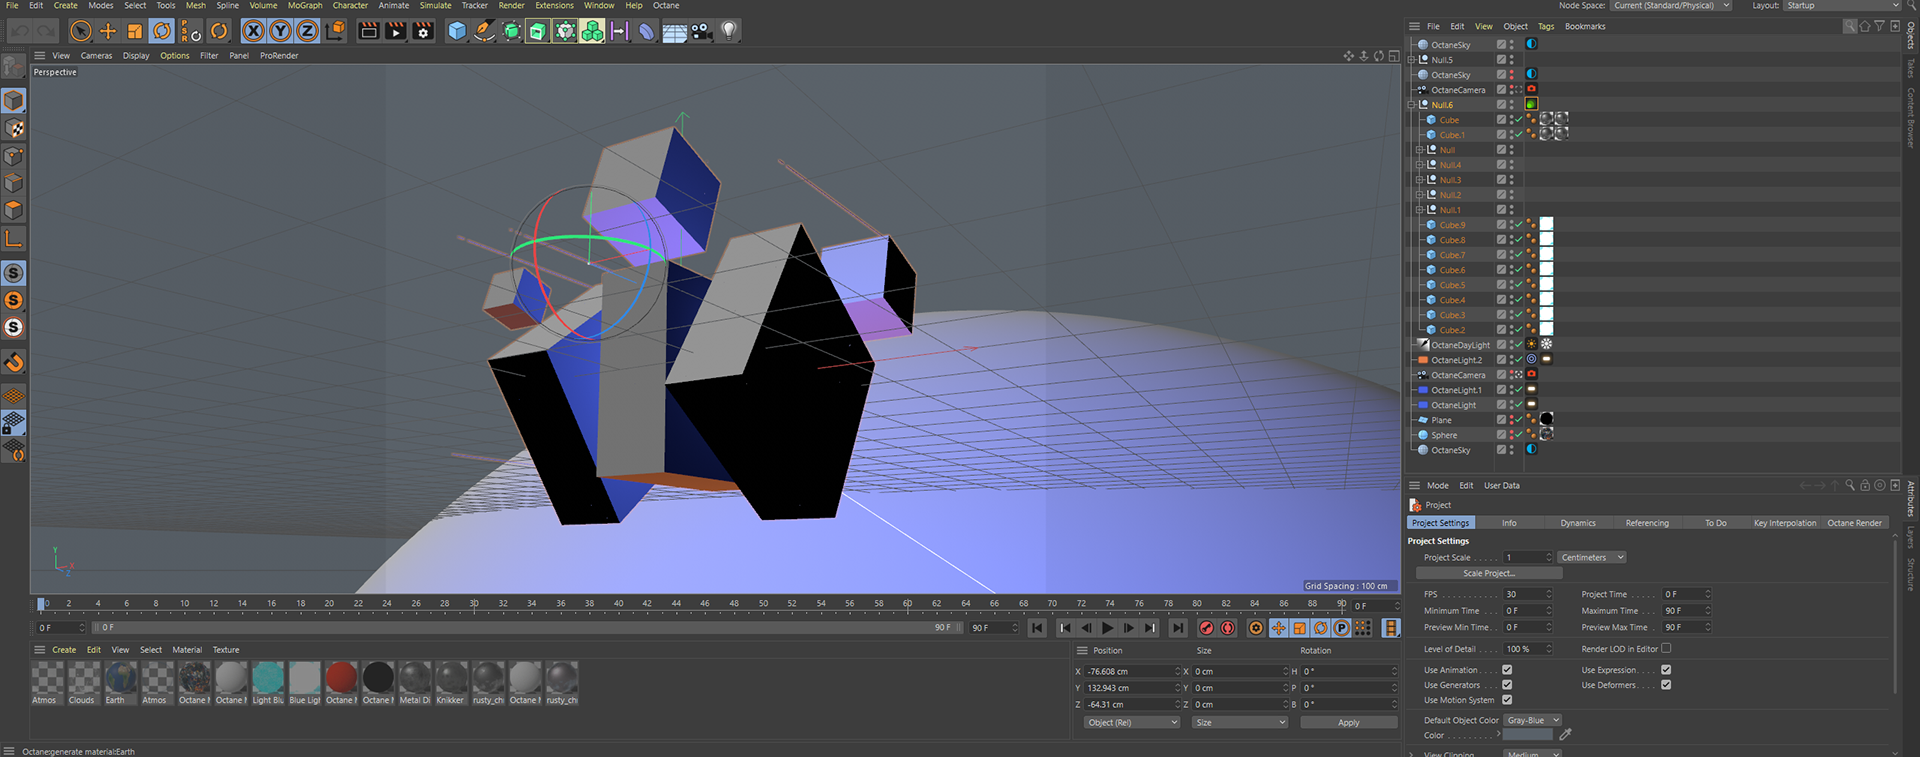Uncheck Use Motion System
Viewport: 1920px width, 757px height.
1507,700
